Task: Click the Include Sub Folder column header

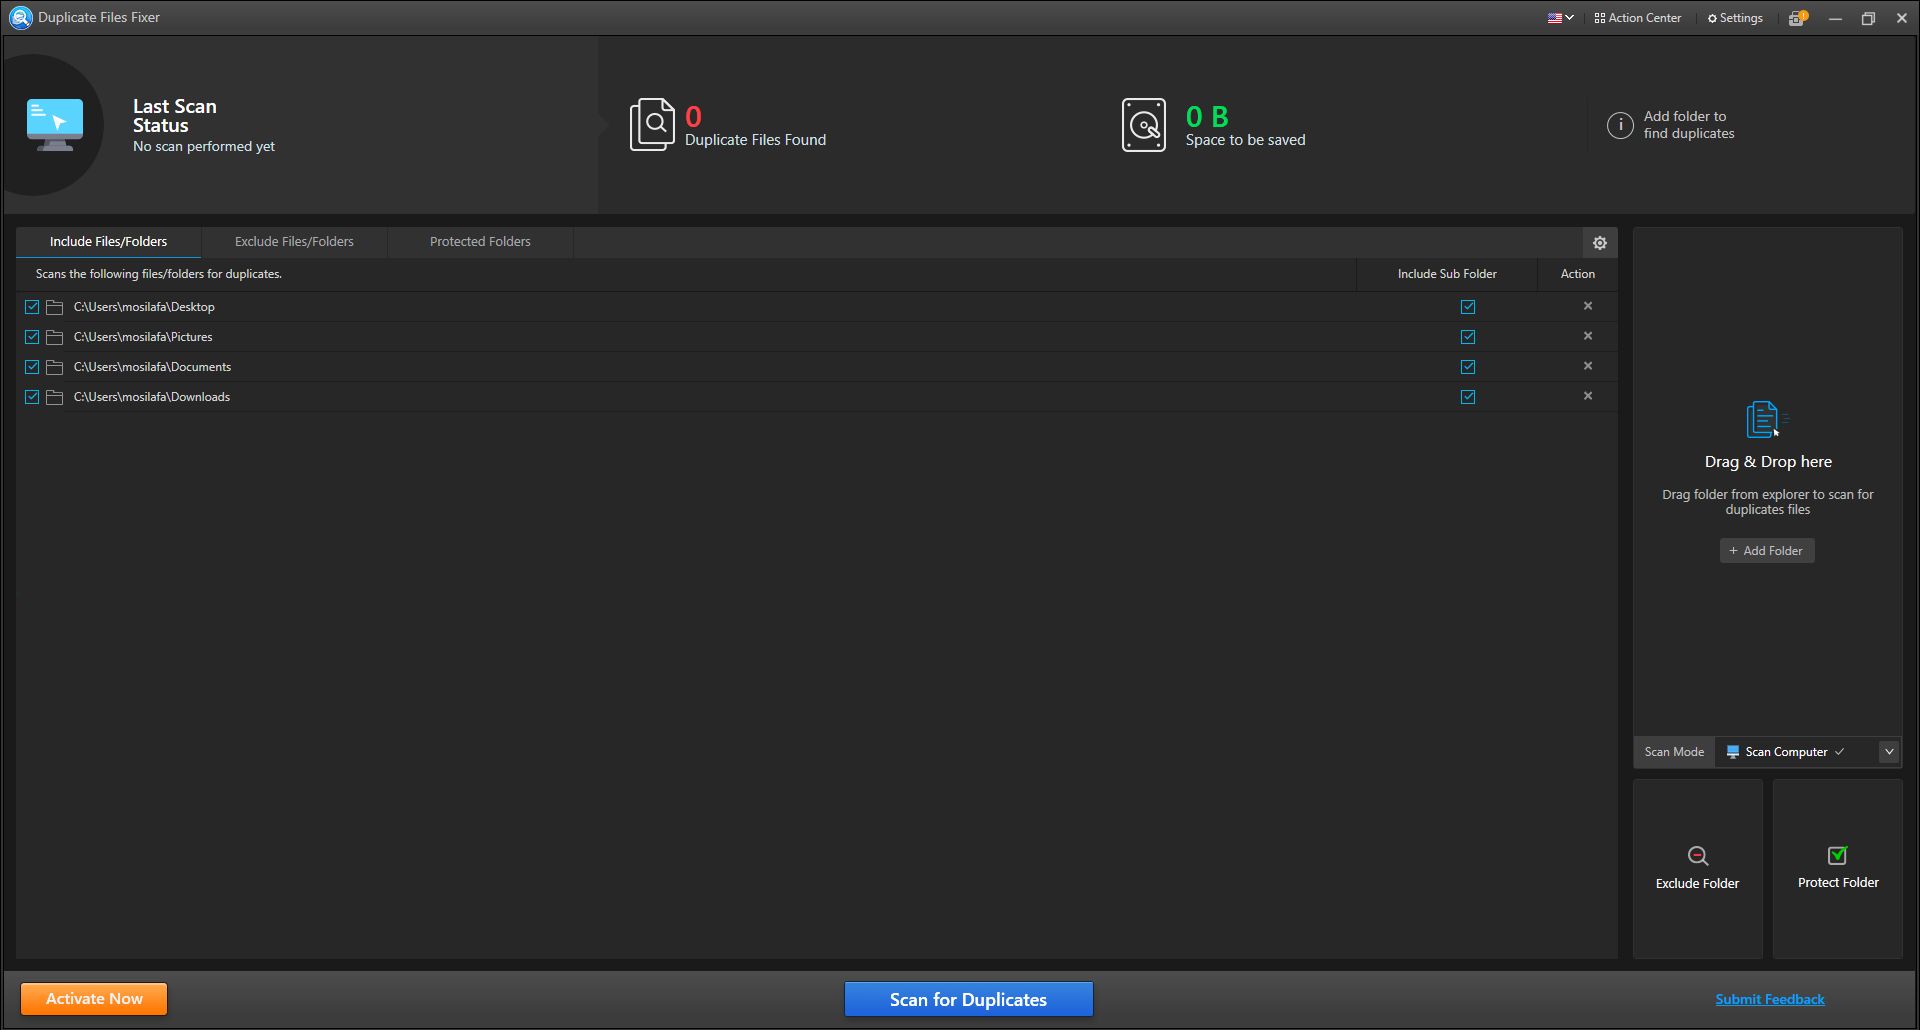Action: tap(1447, 274)
